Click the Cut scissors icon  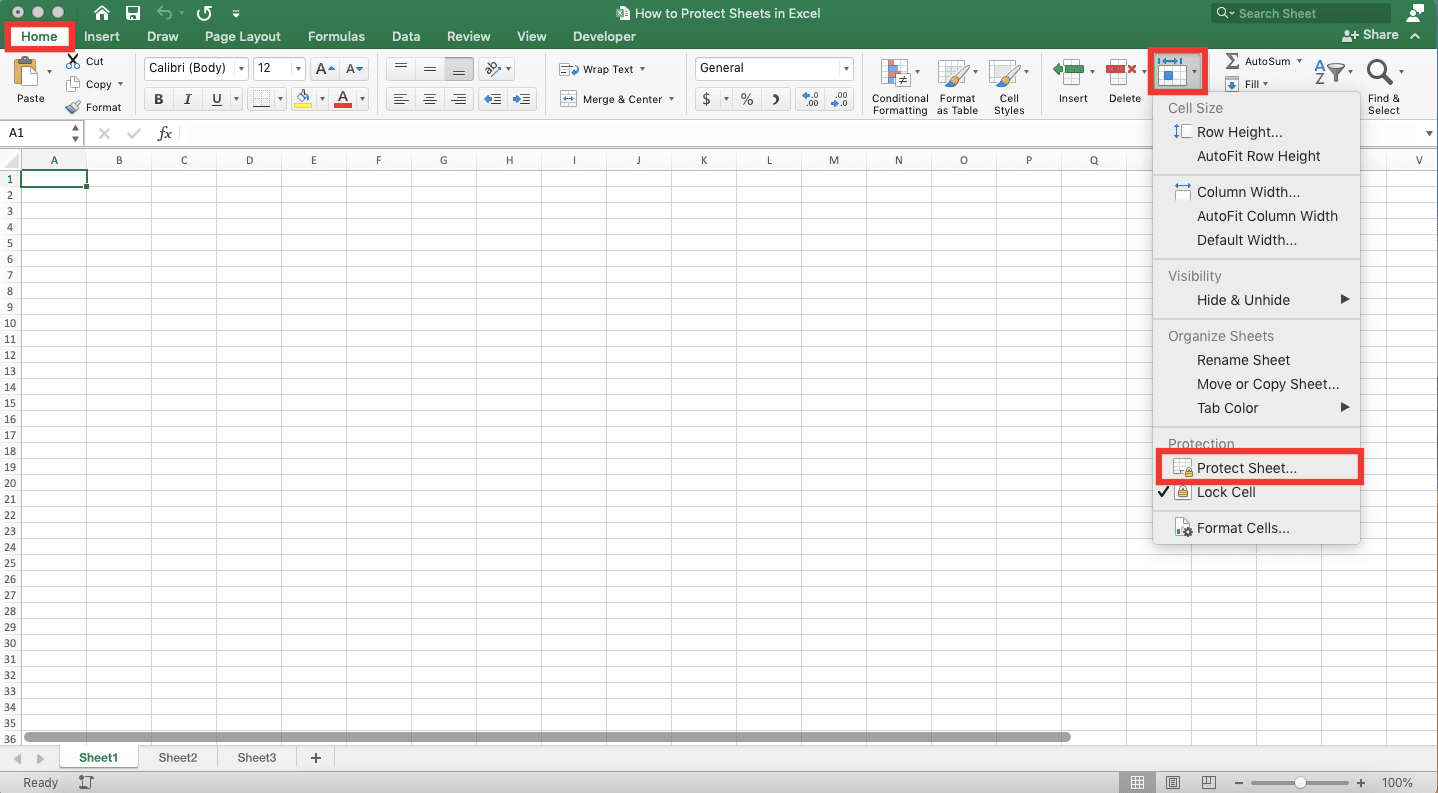pyautogui.click(x=72, y=61)
